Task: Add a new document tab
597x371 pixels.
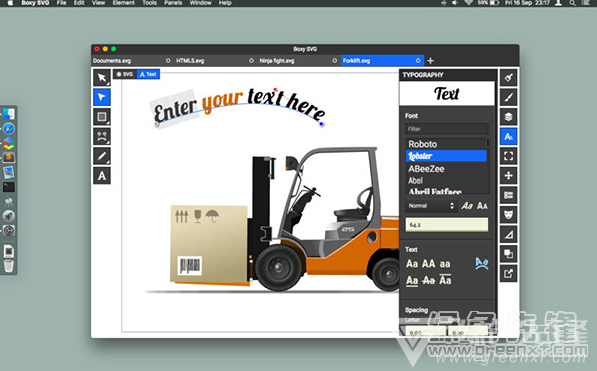Action: pyautogui.click(x=431, y=61)
